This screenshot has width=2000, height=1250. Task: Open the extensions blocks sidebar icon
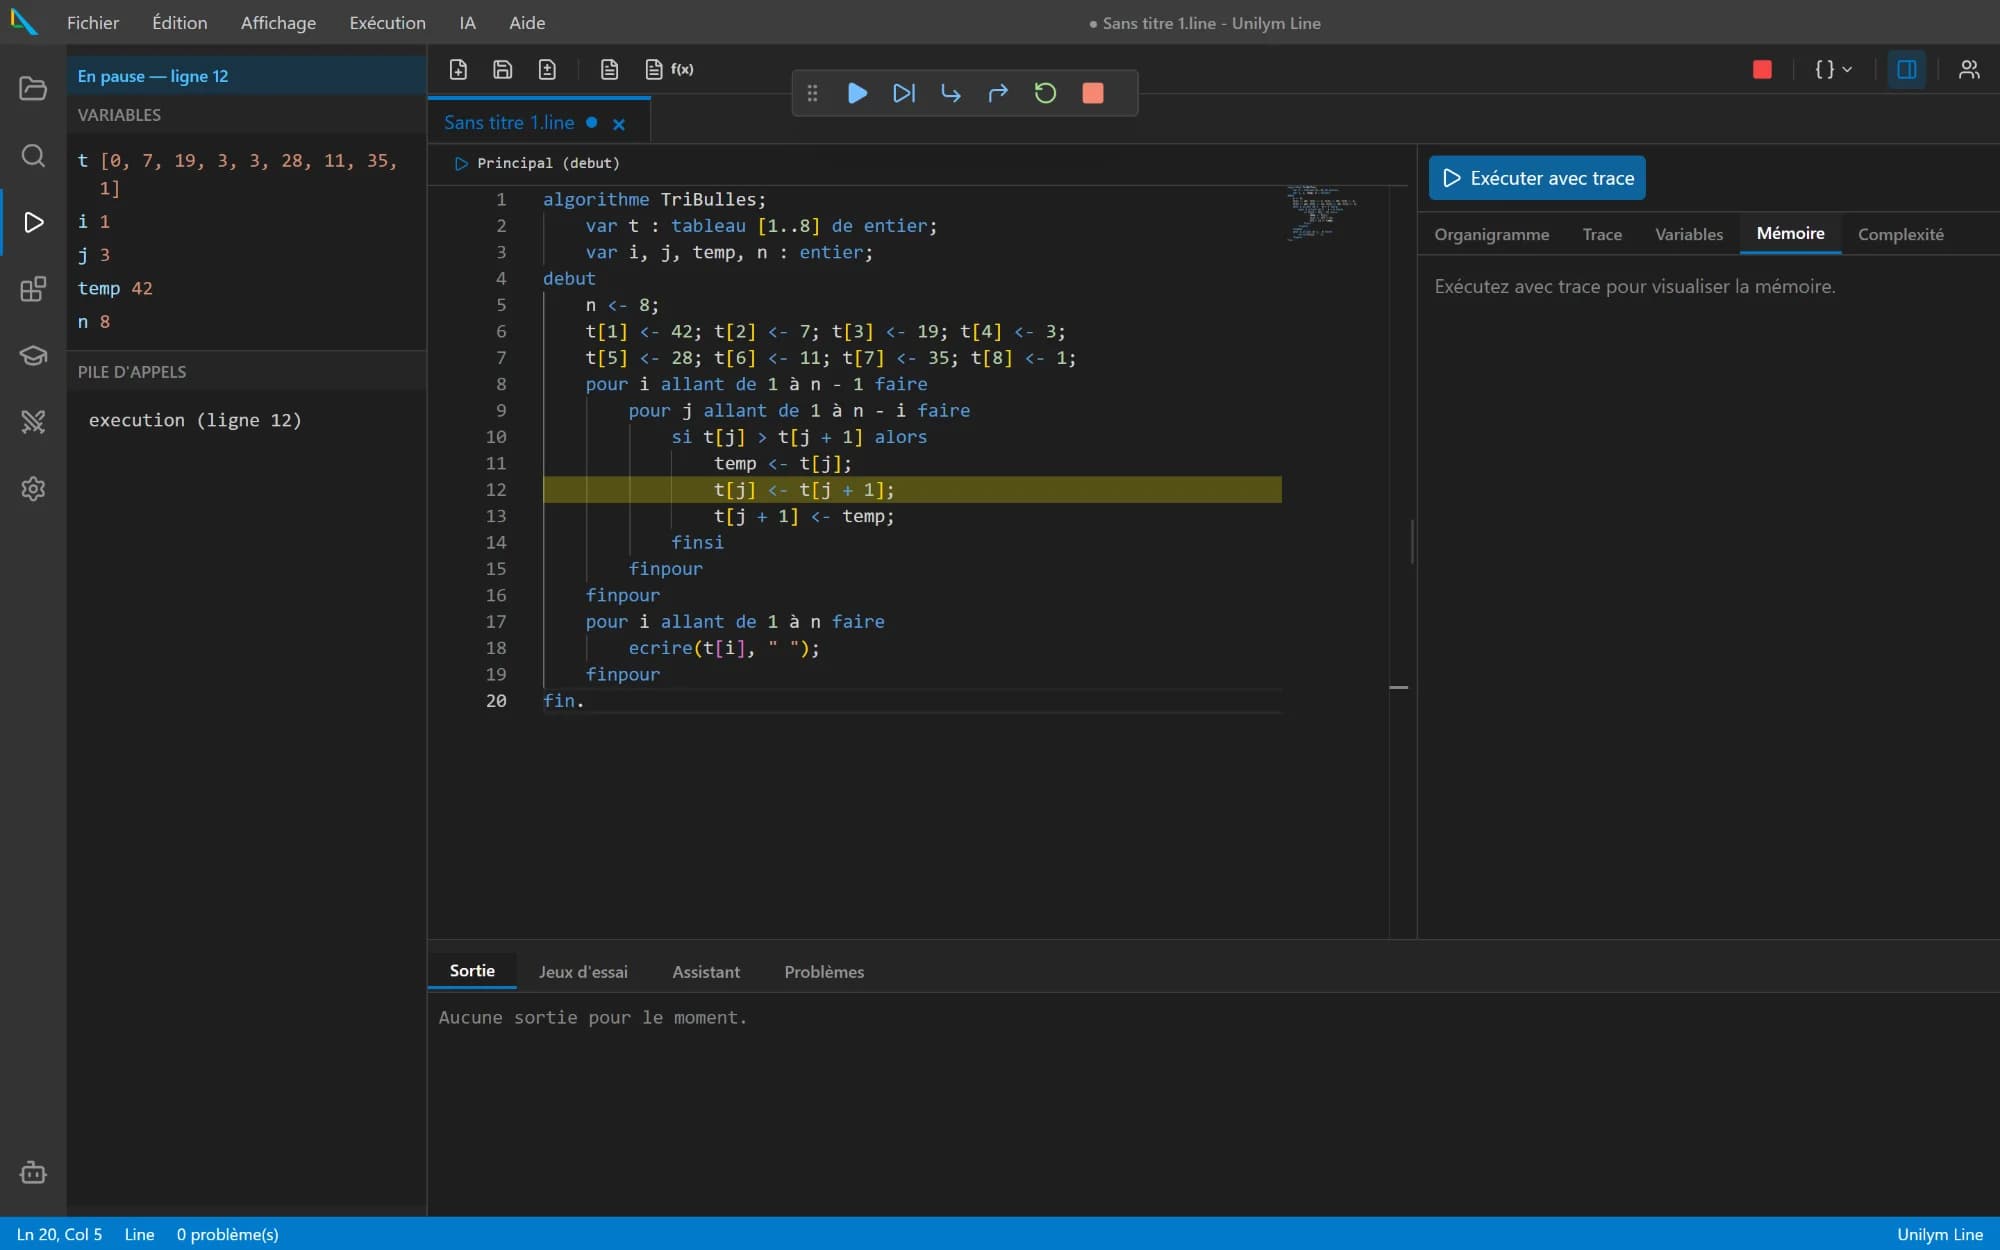pos(33,289)
